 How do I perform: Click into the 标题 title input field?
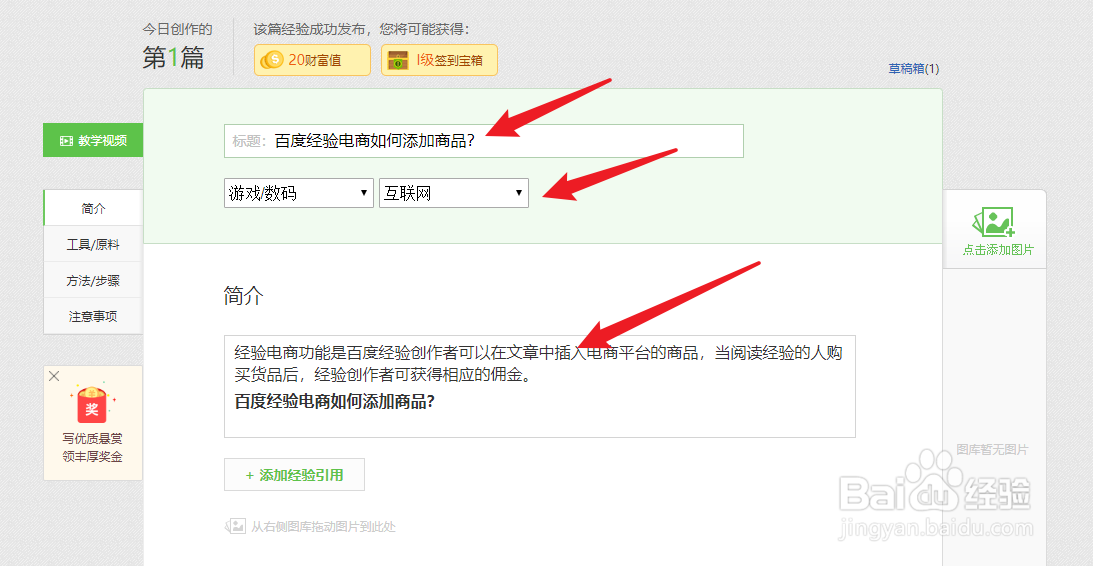484,141
